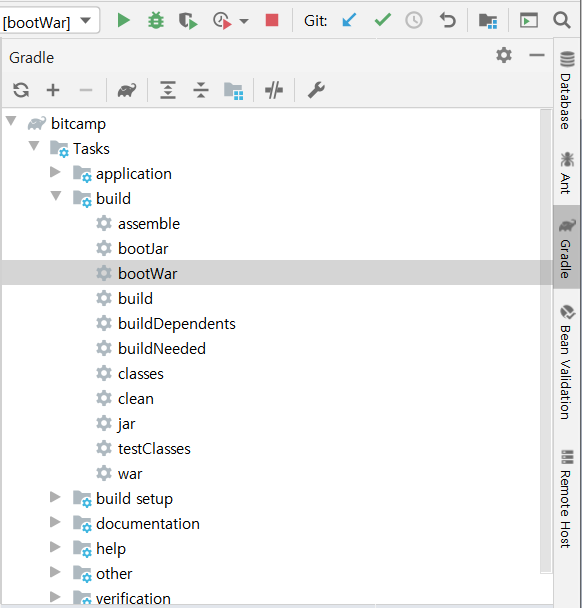The width and height of the screenshot is (582, 608).
Task: Update project with Git blue arrow
Action: 349,20
